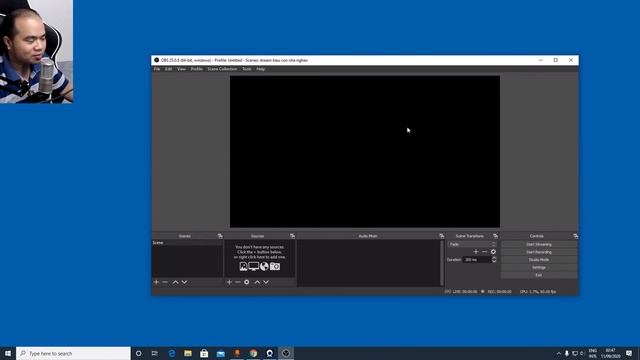Click the browser globe icon in Sources hint
Viewport: 640px width, 360px height.
[x=264, y=267]
